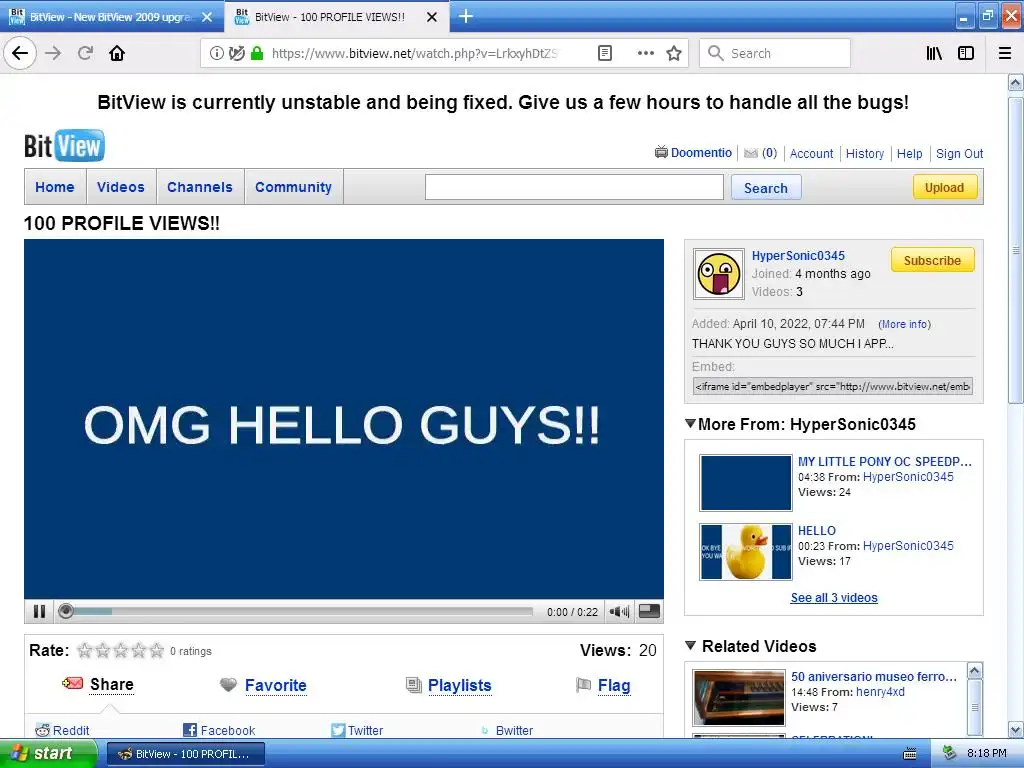Click the BitView Search button
Image resolution: width=1024 pixels, height=768 pixels.
pyautogui.click(x=766, y=188)
